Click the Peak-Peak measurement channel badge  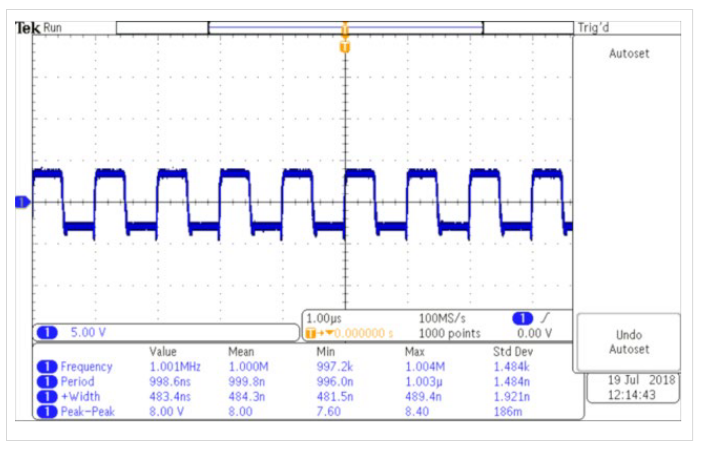pyautogui.click(x=46, y=410)
